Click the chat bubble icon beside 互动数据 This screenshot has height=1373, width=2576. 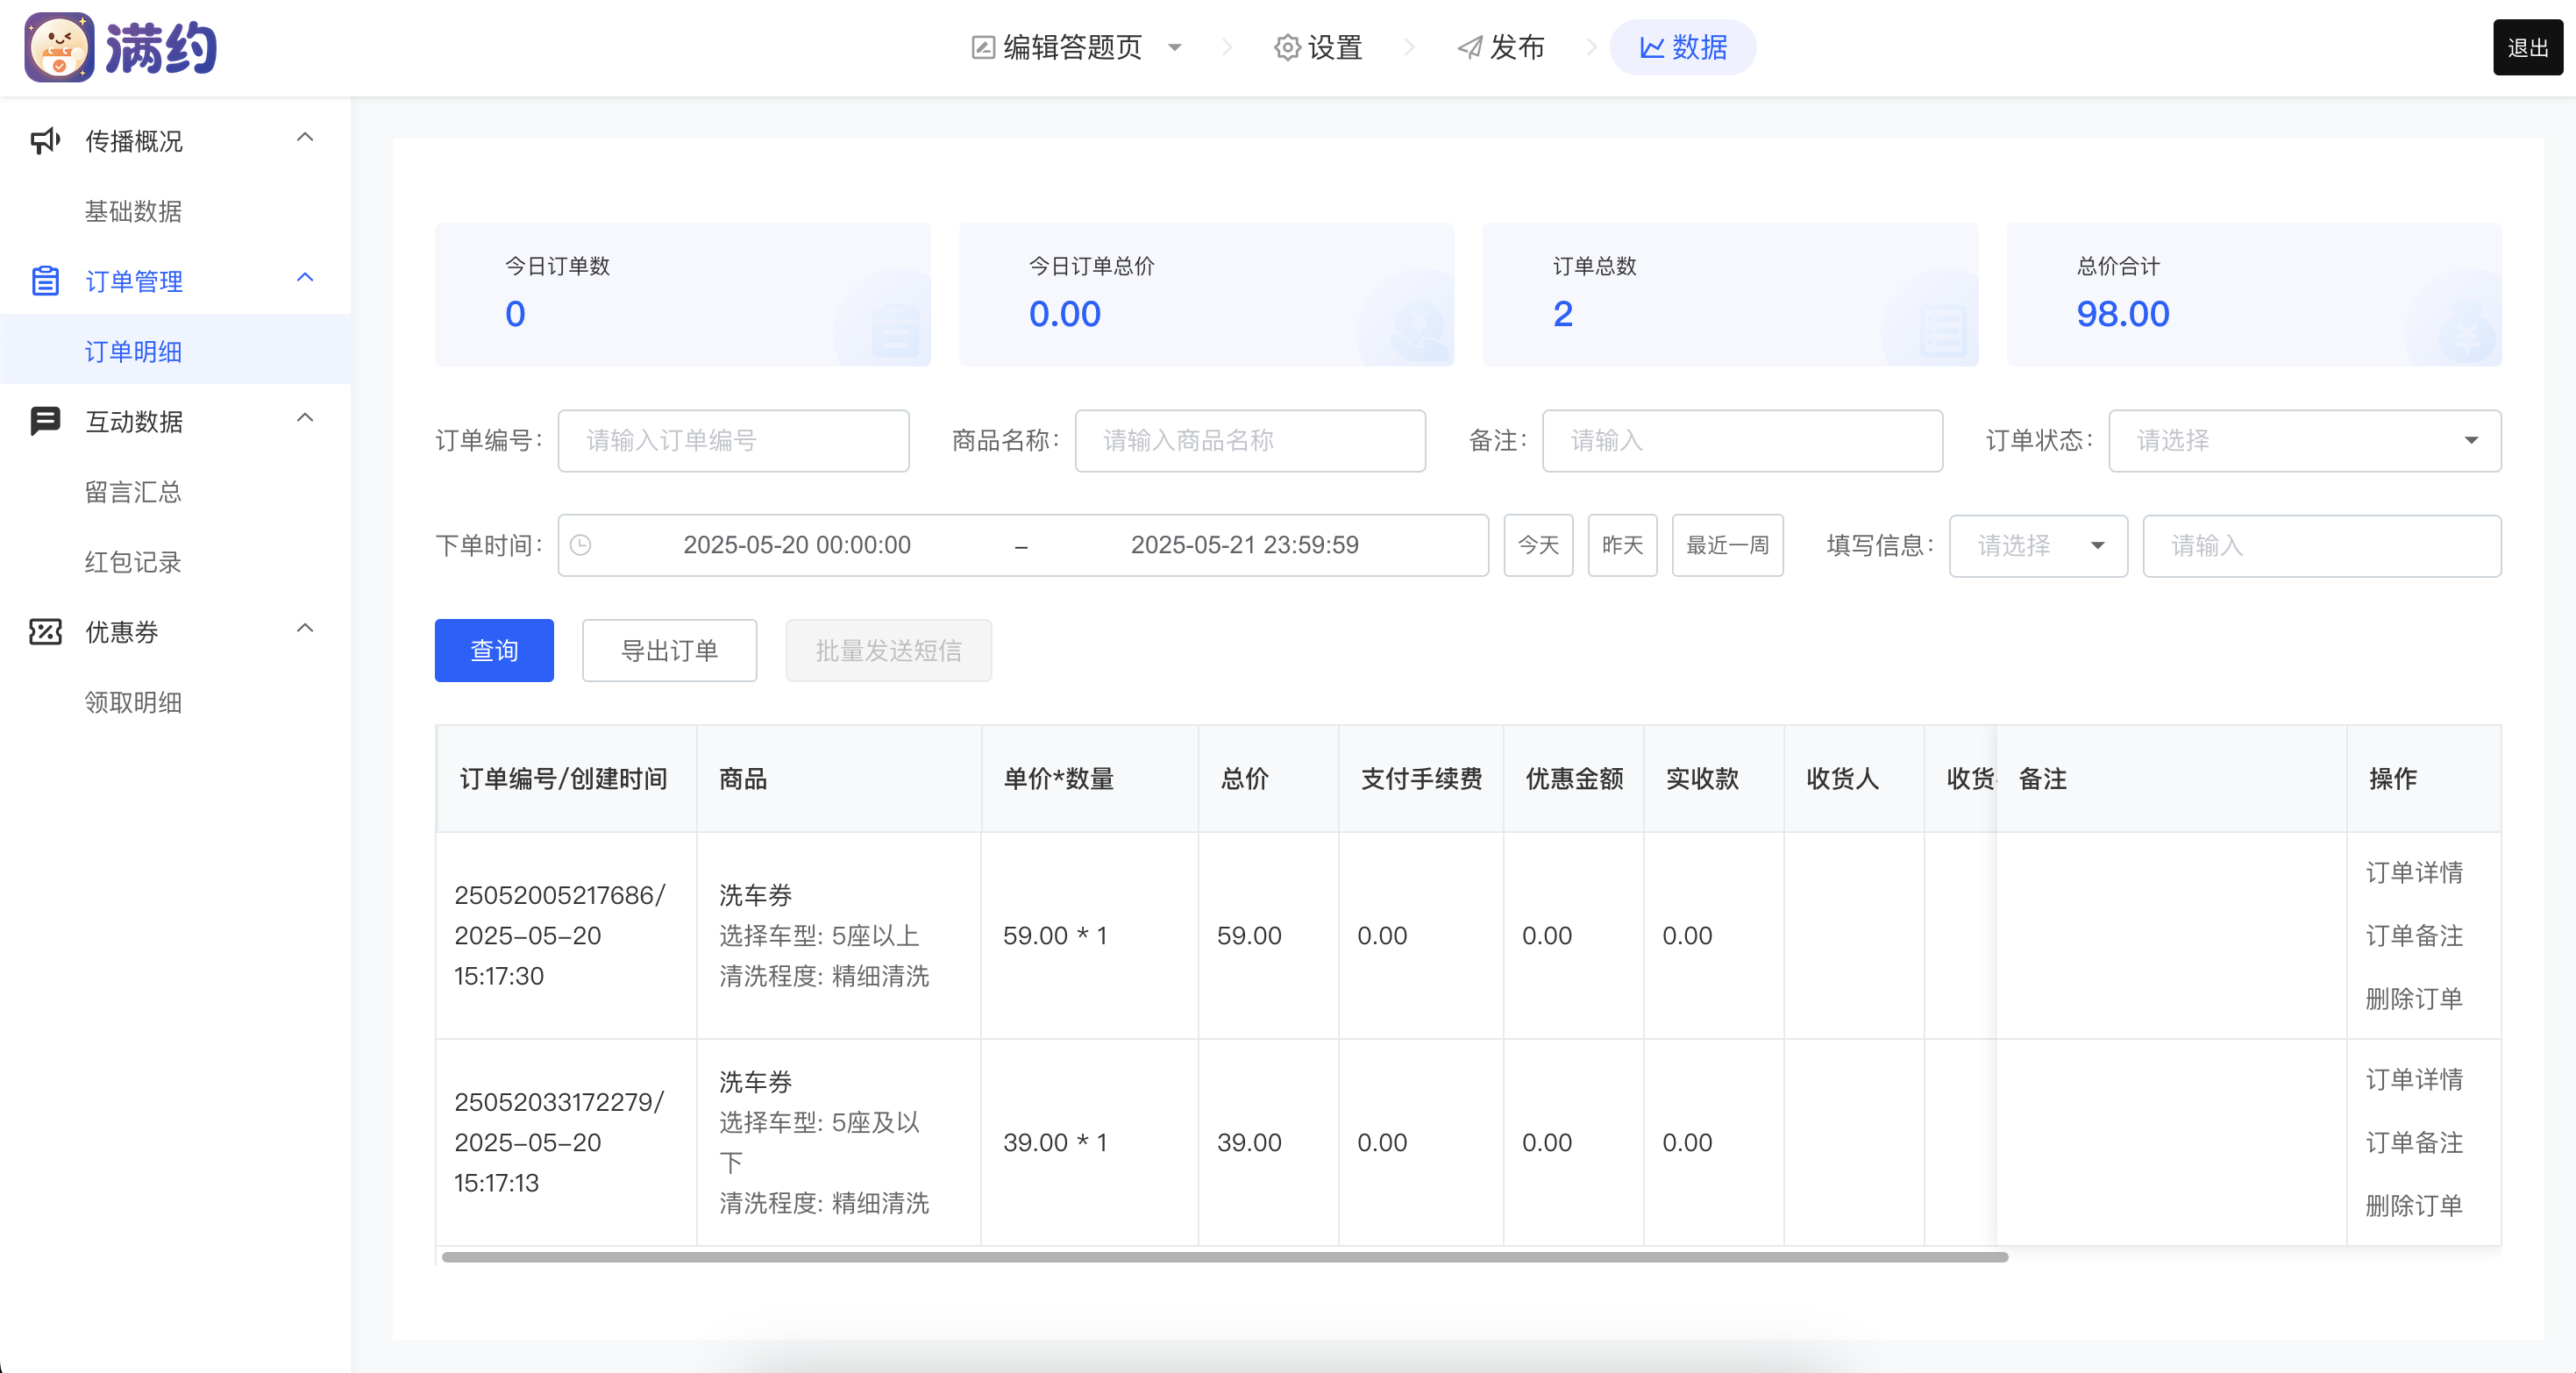tap(45, 421)
